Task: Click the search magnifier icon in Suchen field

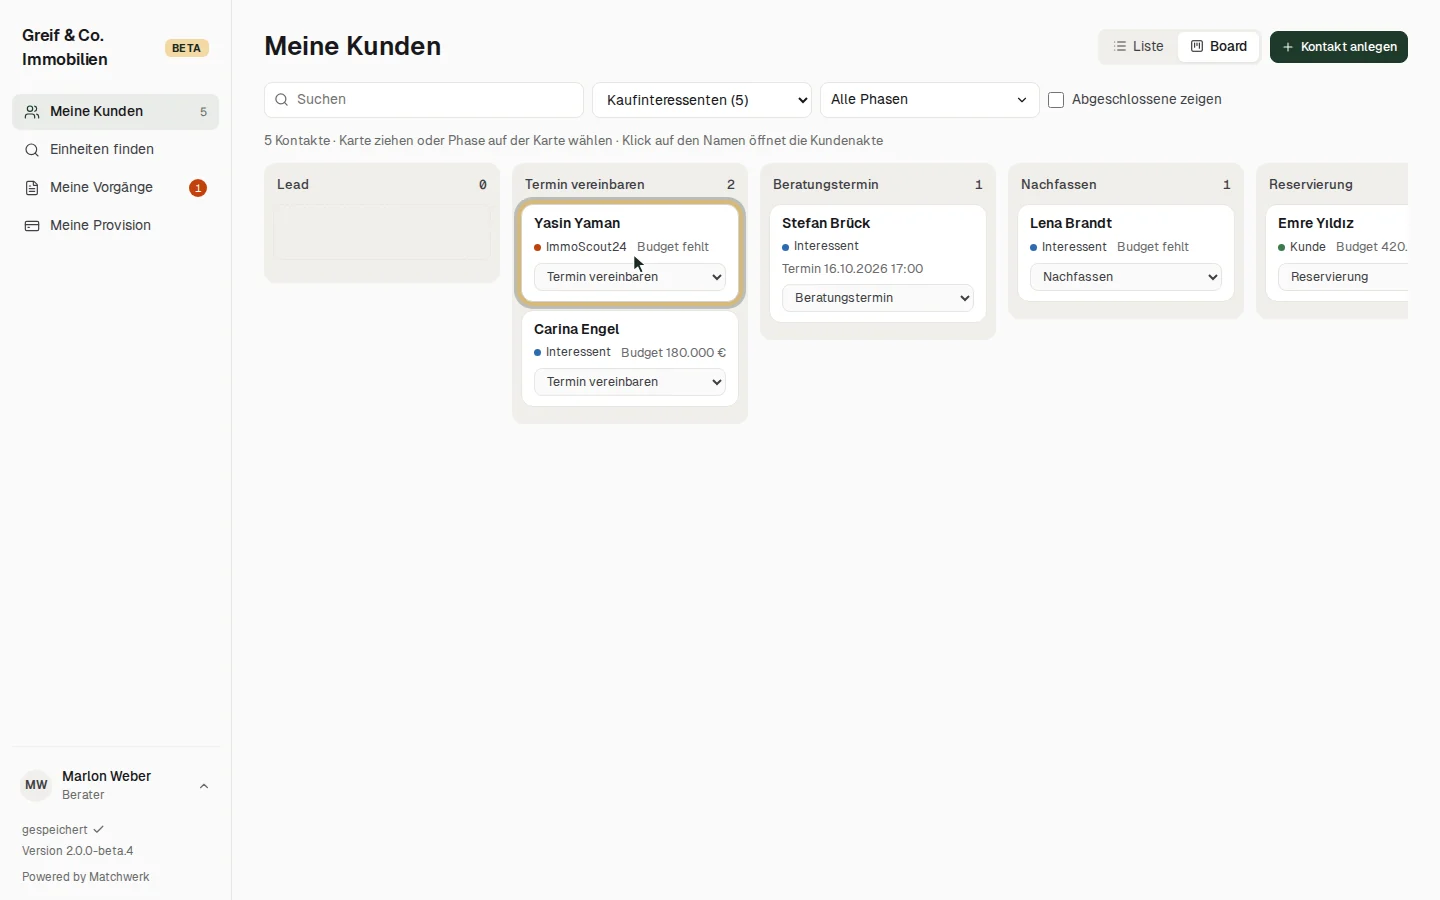Action: tap(282, 100)
